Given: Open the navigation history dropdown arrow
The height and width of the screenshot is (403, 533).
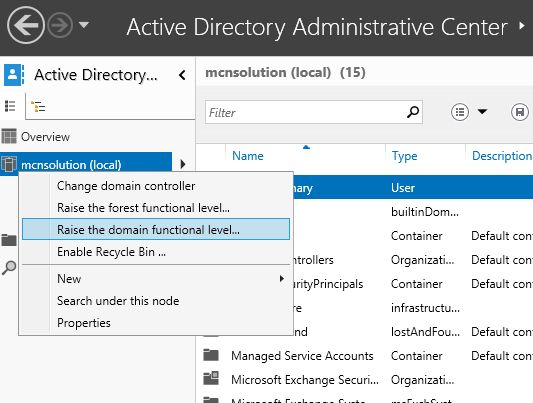Looking at the screenshot, I should click(84, 25).
